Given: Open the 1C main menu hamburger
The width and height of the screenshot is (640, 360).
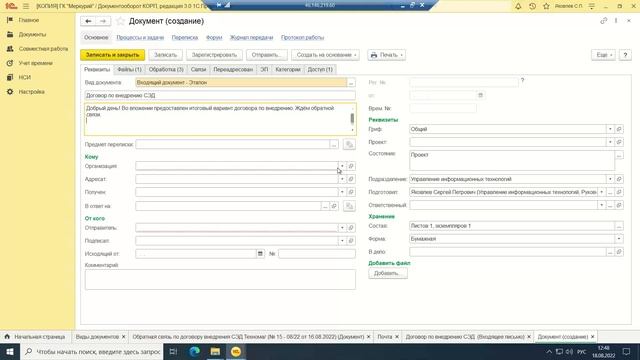Looking at the screenshot, I should coord(26,6).
